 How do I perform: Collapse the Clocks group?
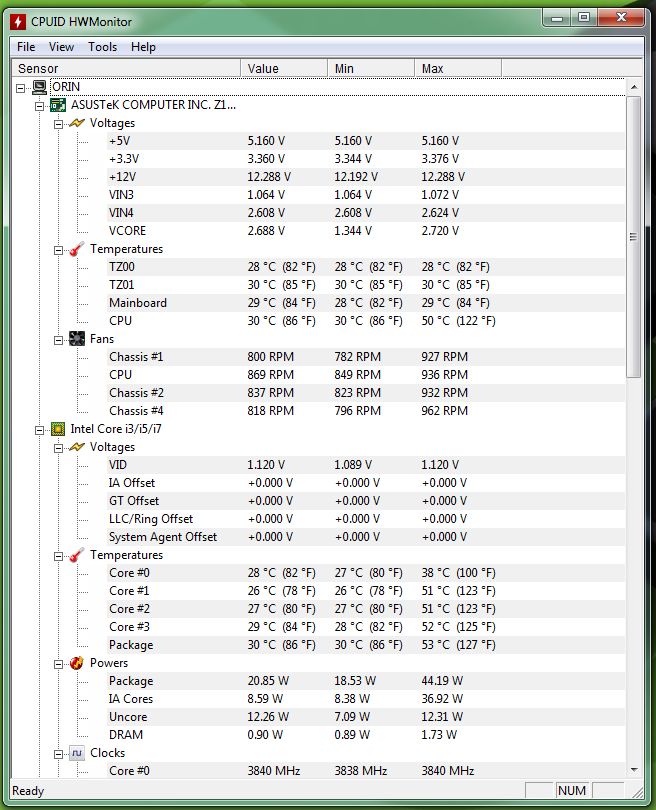click(x=58, y=755)
